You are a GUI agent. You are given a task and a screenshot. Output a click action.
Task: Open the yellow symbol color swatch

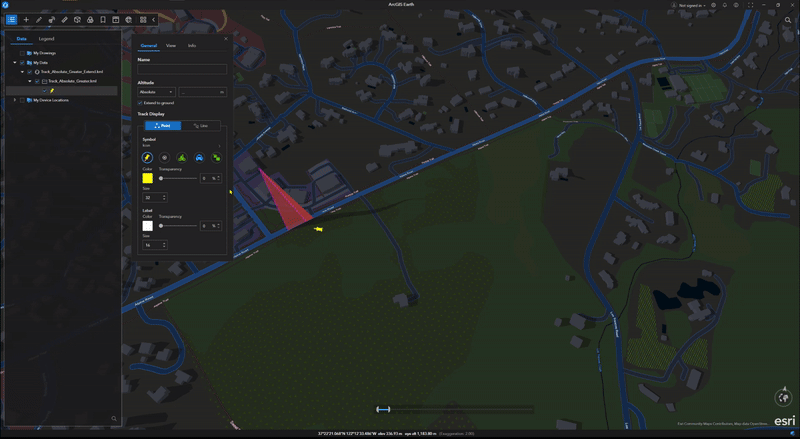(x=147, y=178)
